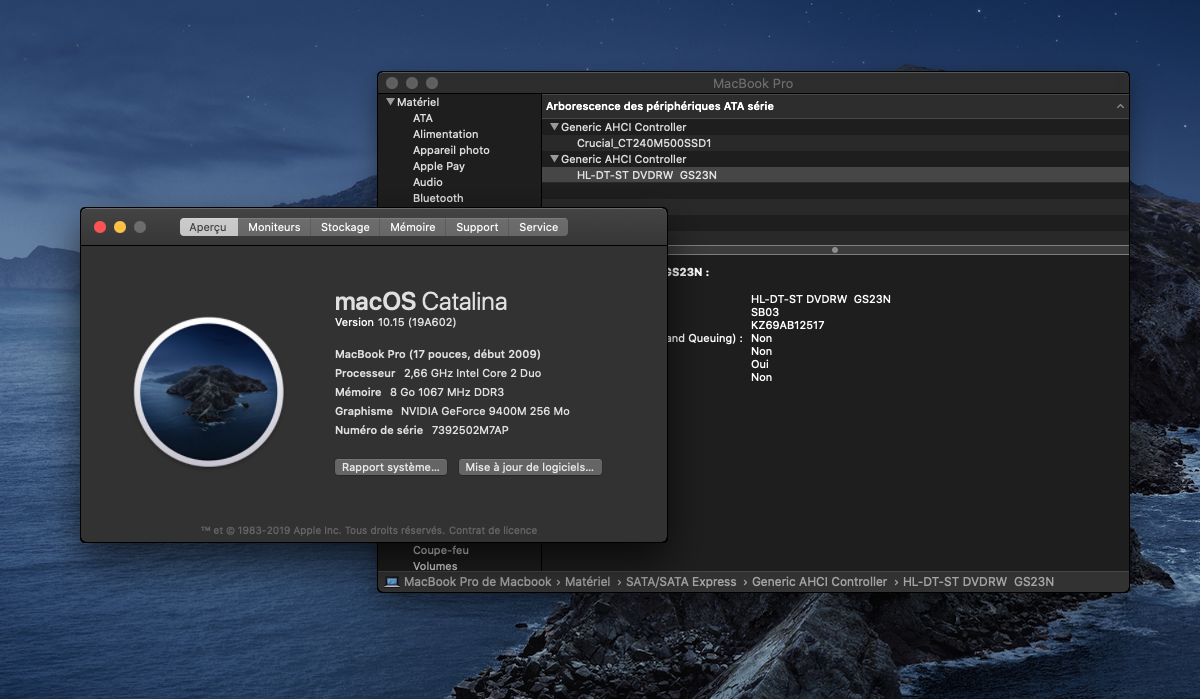Click the 'Oui' value in device details

pos(761,364)
